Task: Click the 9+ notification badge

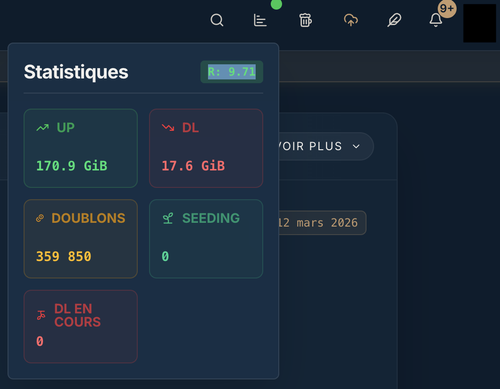Action: pos(447,8)
